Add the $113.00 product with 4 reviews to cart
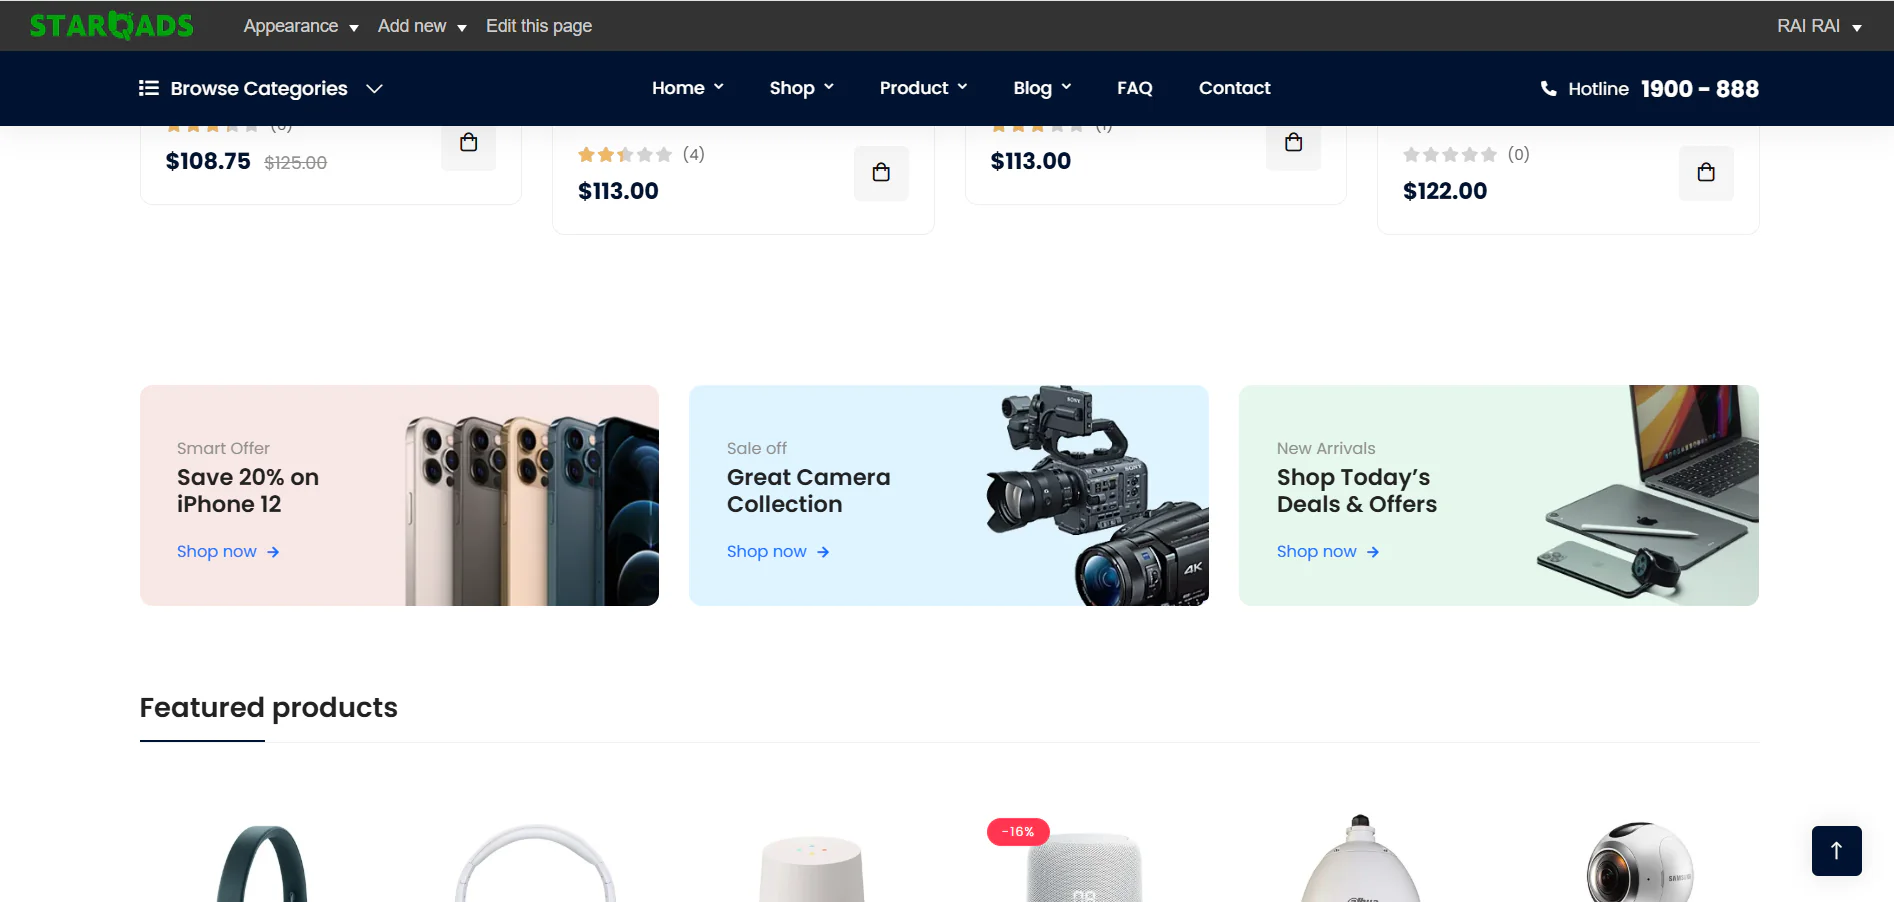Screen dimensions: 1894x902 coord(881,173)
